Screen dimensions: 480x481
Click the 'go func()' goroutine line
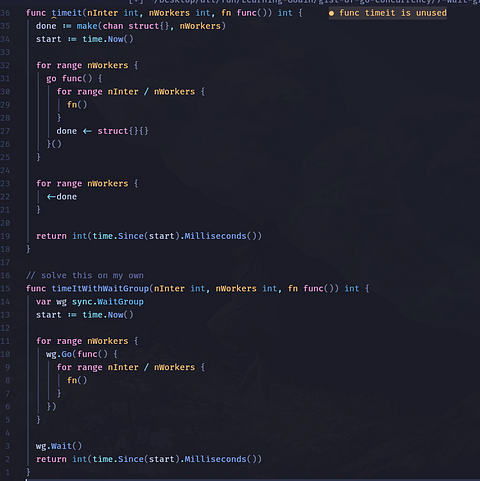point(74,78)
